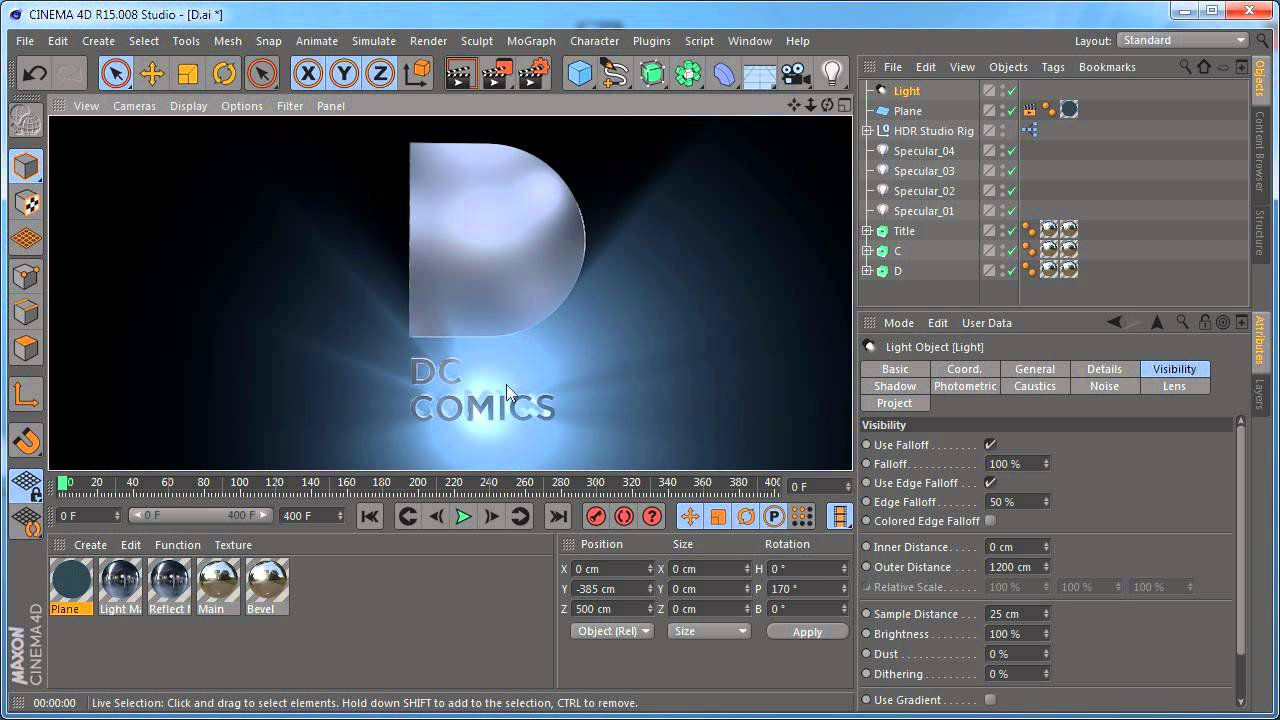Open Material manager Create menu
This screenshot has width=1280, height=720.
pyautogui.click(x=90, y=545)
